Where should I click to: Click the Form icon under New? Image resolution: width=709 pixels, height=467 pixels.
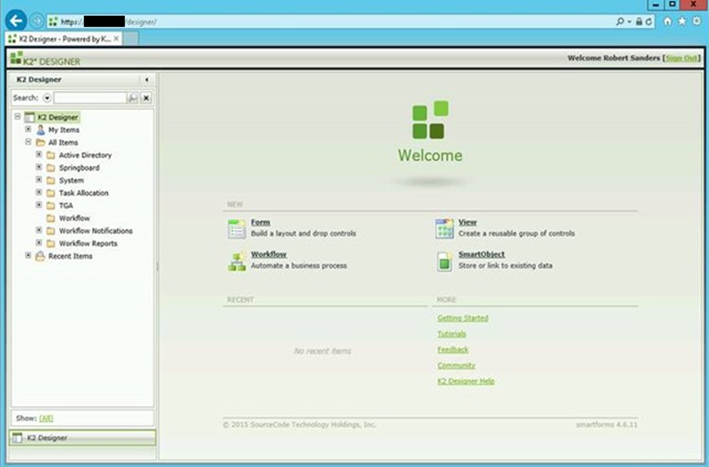(x=236, y=229)
